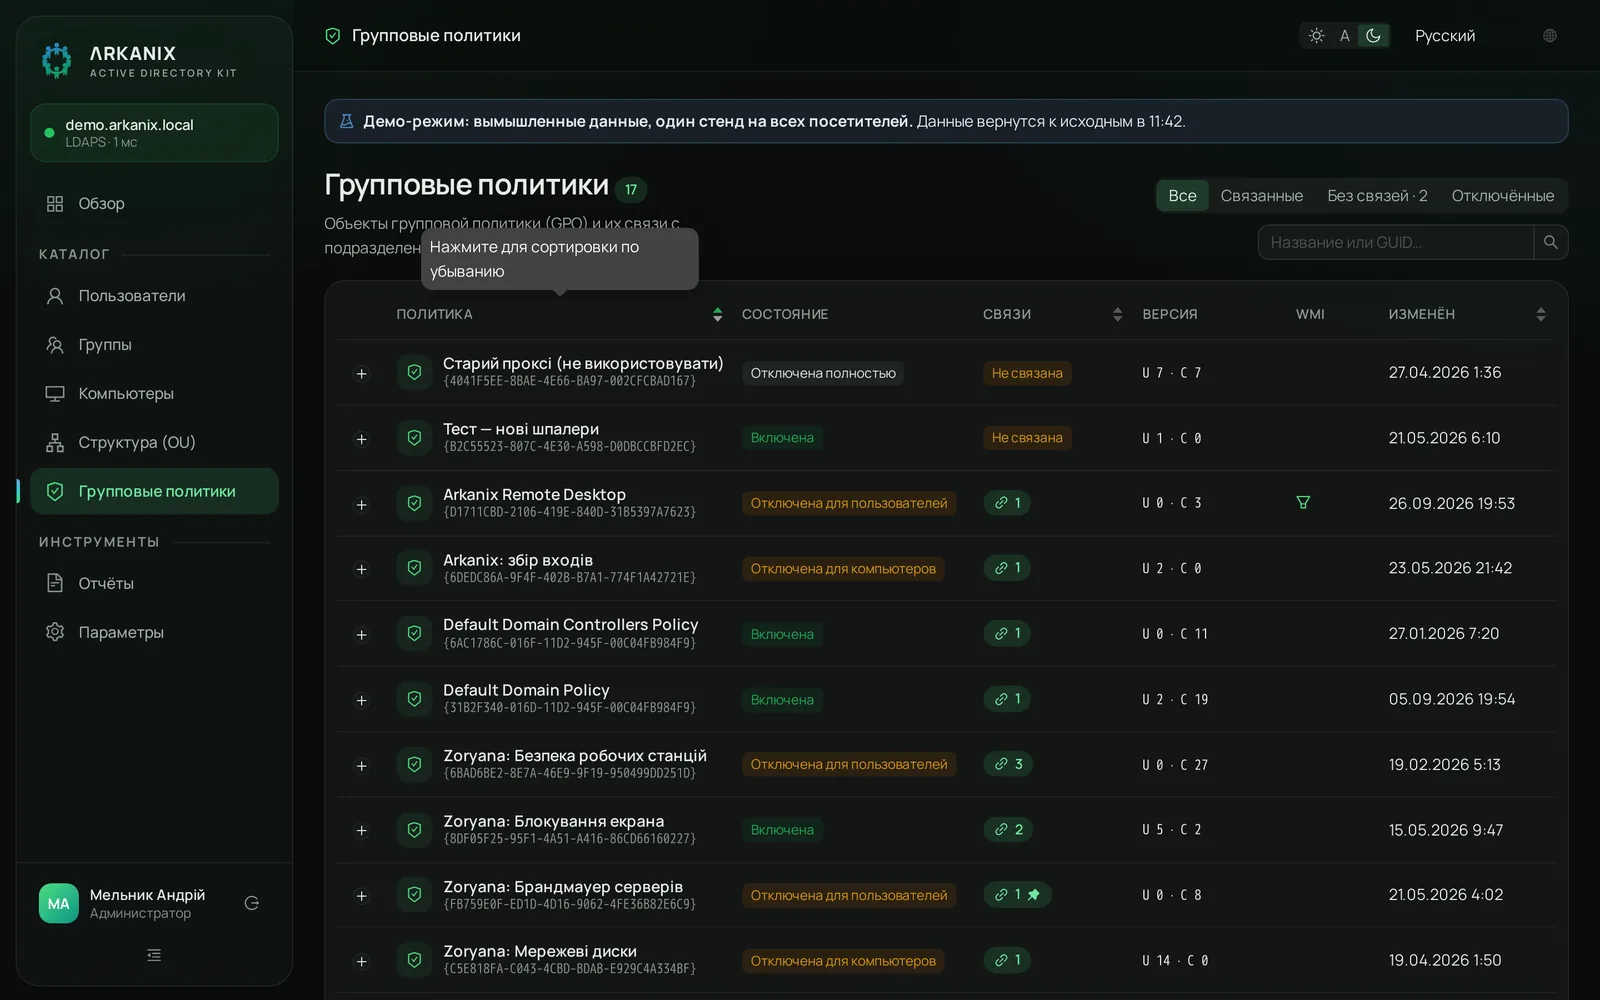Switch to light theme sun icon
The width and height of the screenshot is (1600, 1000).
1316,36
